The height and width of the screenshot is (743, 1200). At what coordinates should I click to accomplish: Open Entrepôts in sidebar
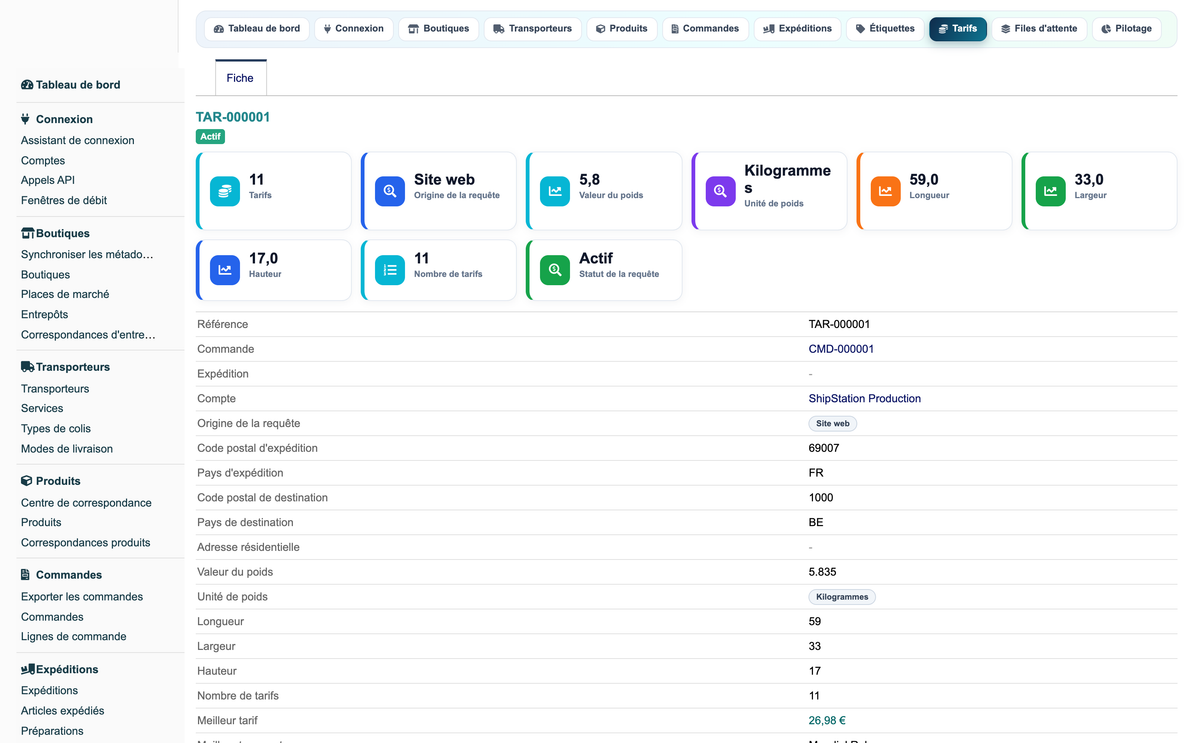[x=45, y=315]
